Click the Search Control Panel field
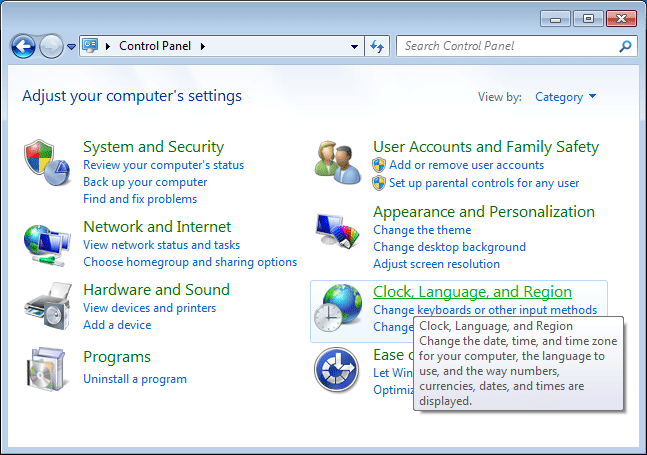The image size is (647, 455). coord(508,46)
